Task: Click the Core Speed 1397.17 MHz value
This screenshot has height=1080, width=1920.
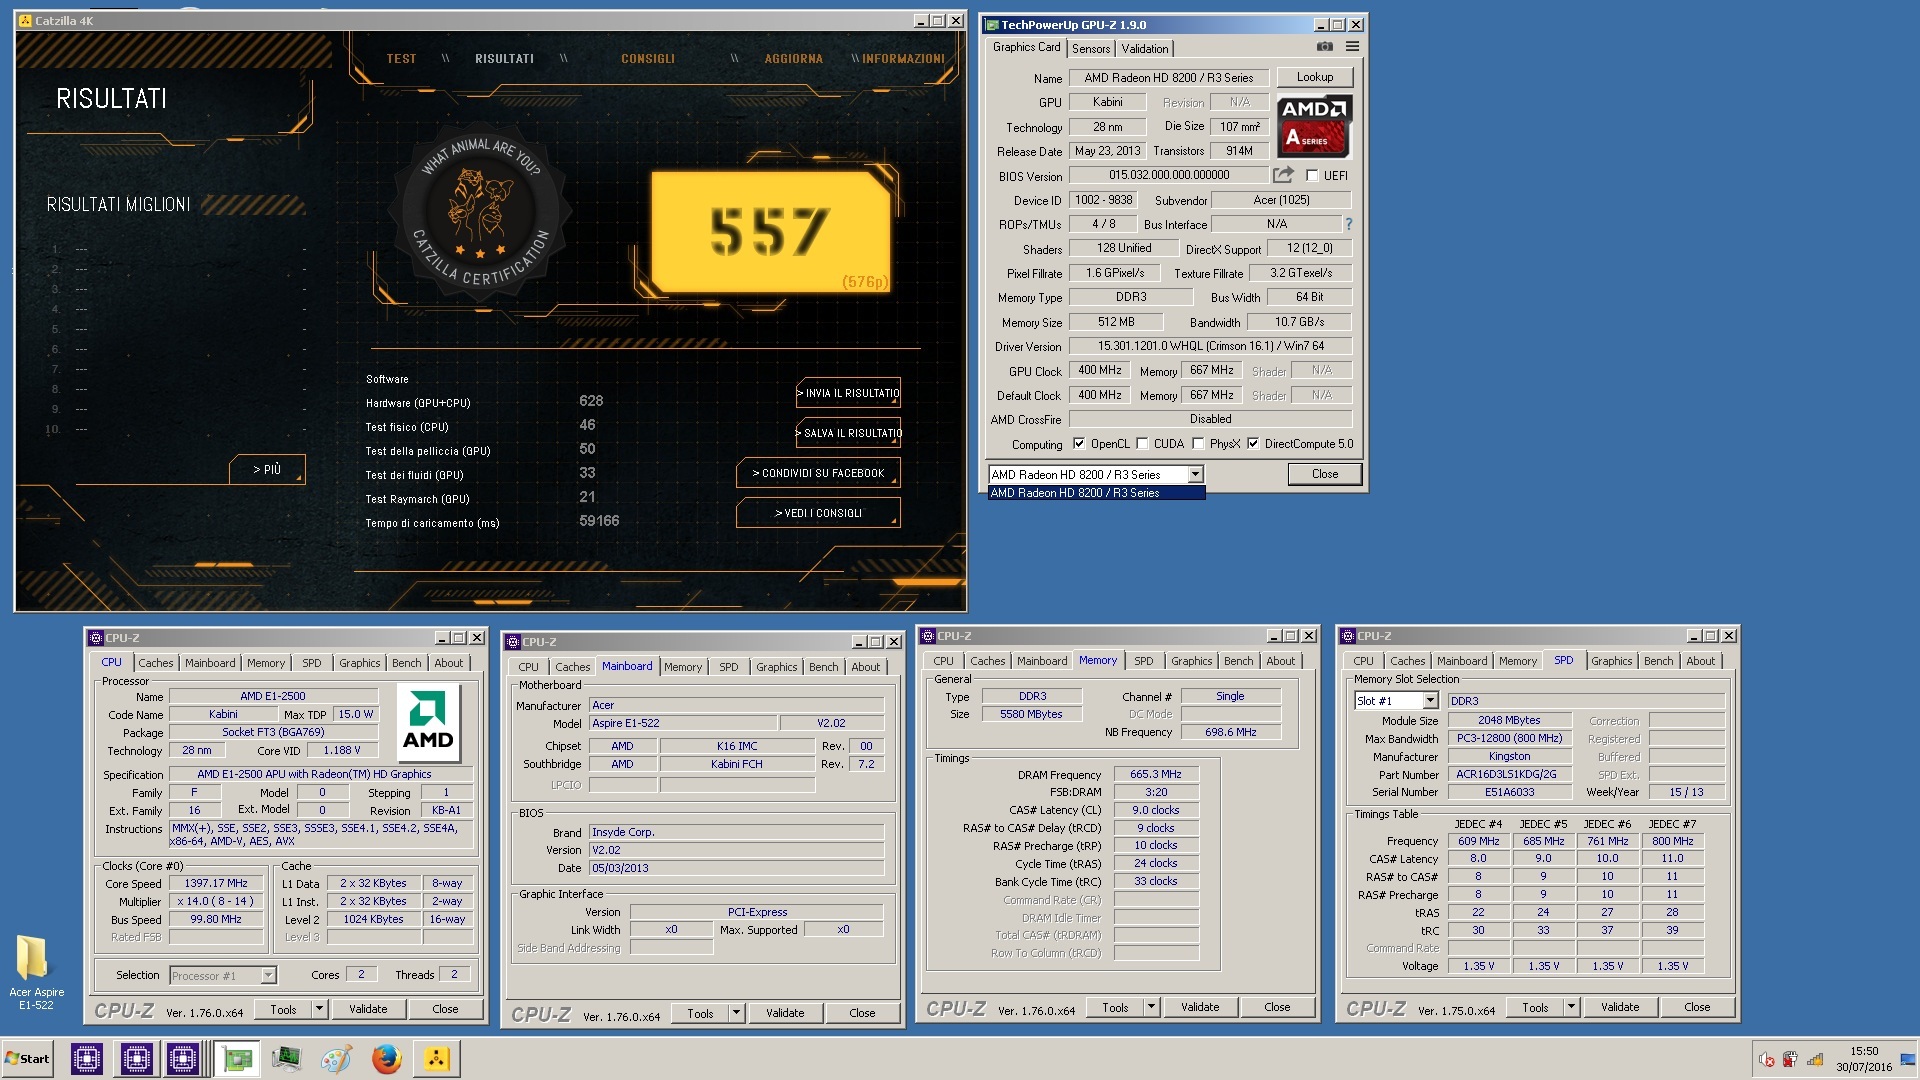Action: 216,883
